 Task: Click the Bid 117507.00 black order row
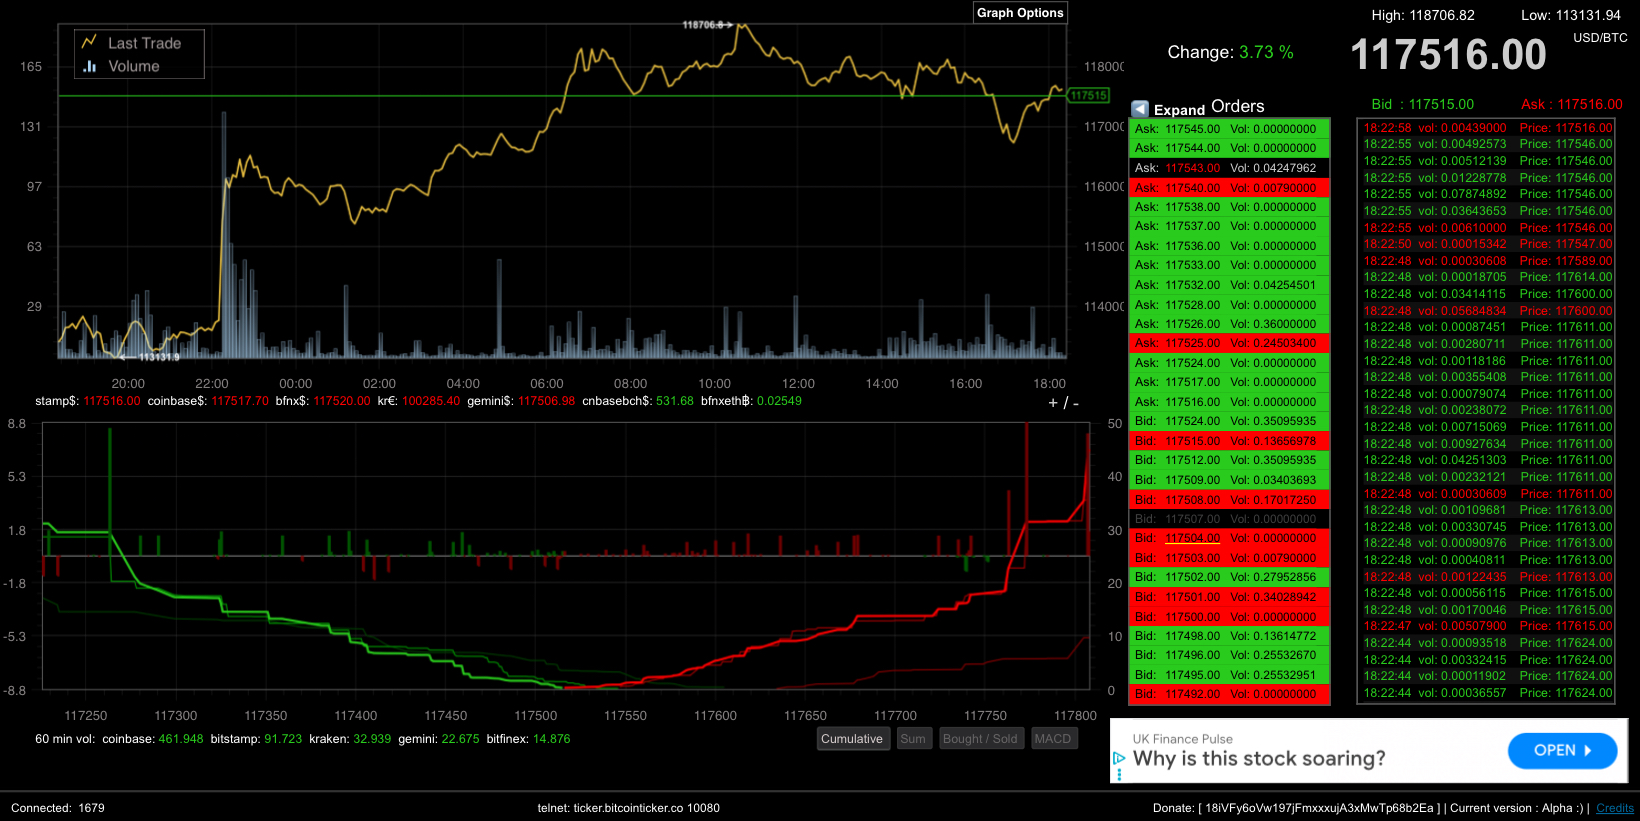tap(1229, 519)
